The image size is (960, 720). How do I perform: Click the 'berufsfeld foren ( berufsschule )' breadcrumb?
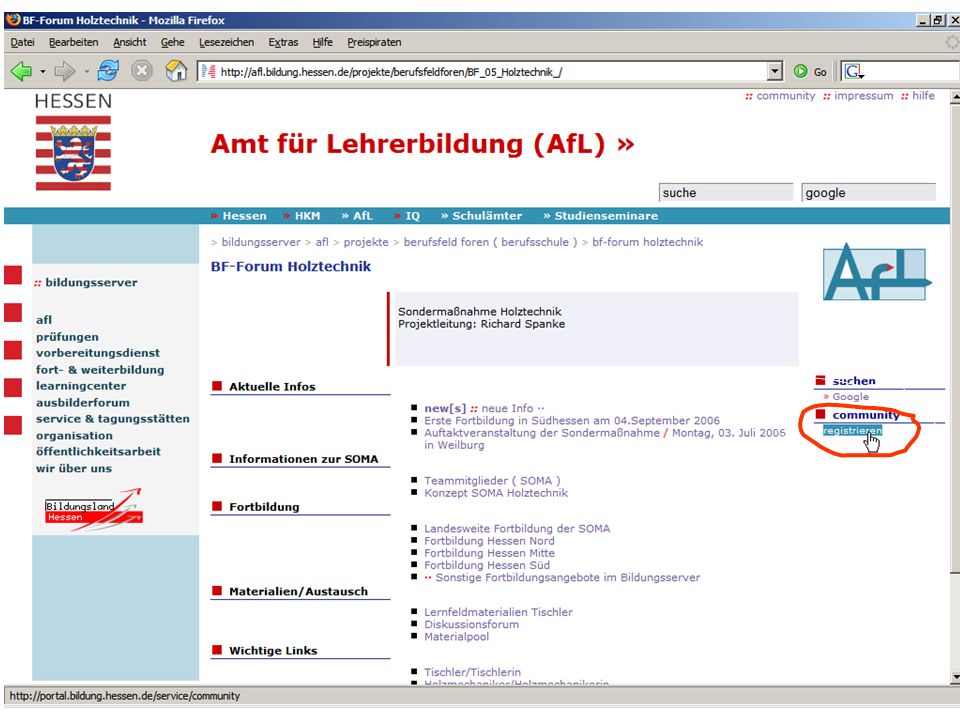(x=490, y=242)
